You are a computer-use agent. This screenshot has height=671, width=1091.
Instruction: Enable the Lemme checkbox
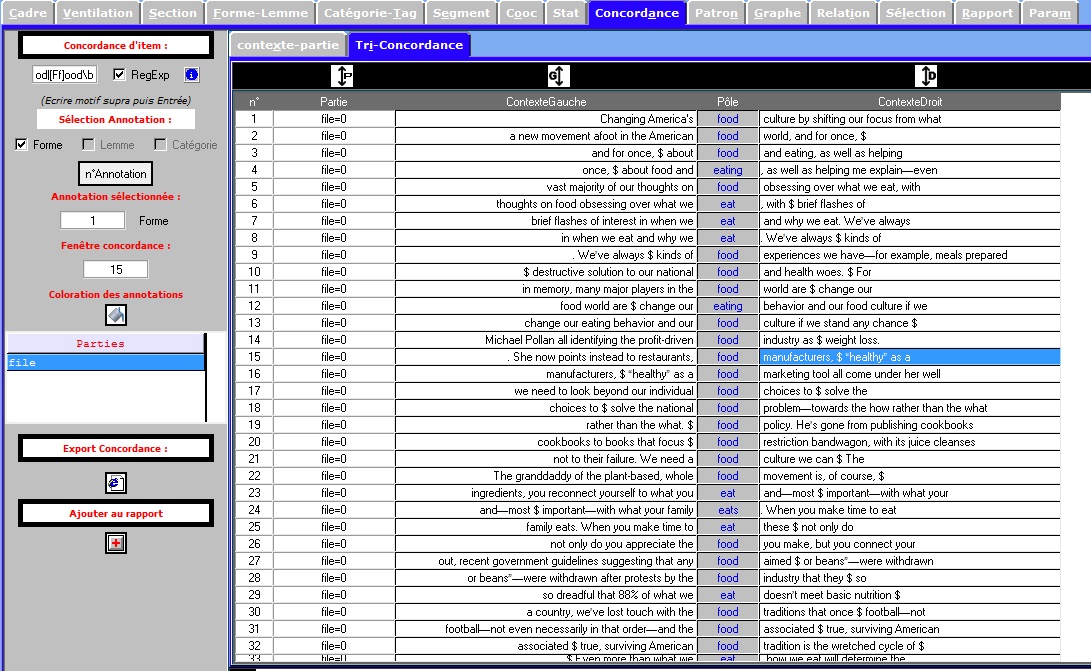coord(88,145)
